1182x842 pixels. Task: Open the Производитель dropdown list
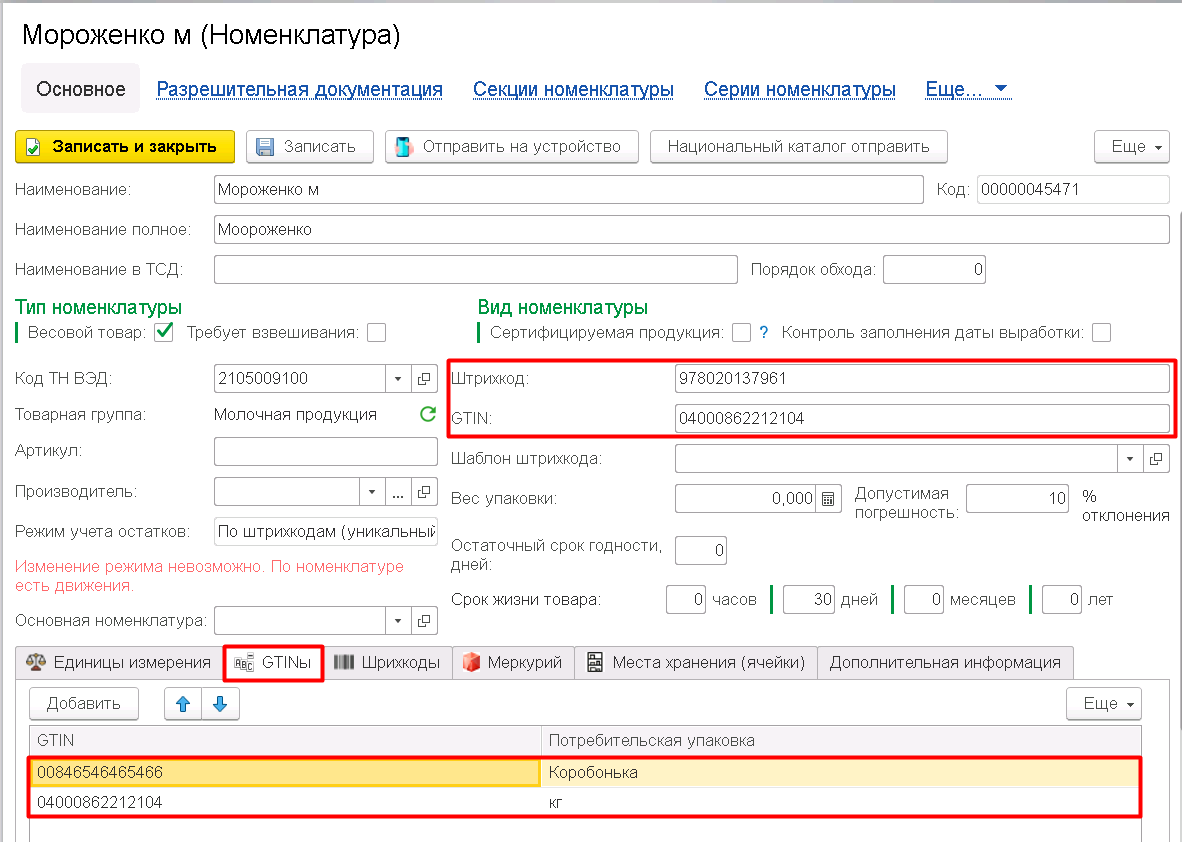pos(372,492)
